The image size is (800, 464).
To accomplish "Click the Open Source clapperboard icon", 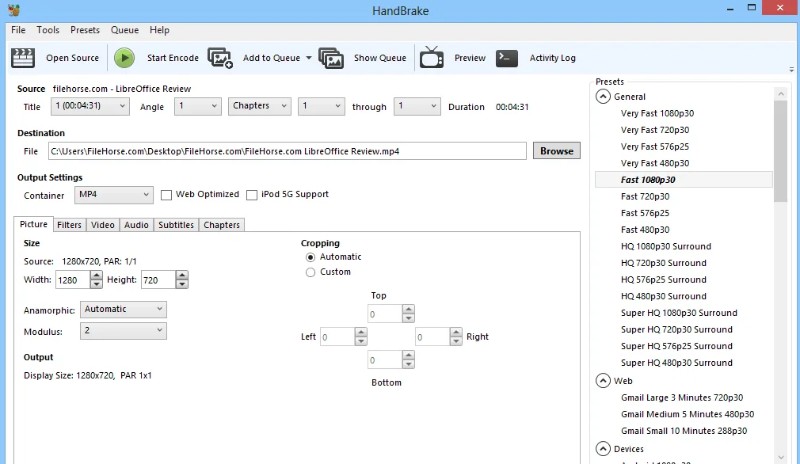I will coord(22,58).
